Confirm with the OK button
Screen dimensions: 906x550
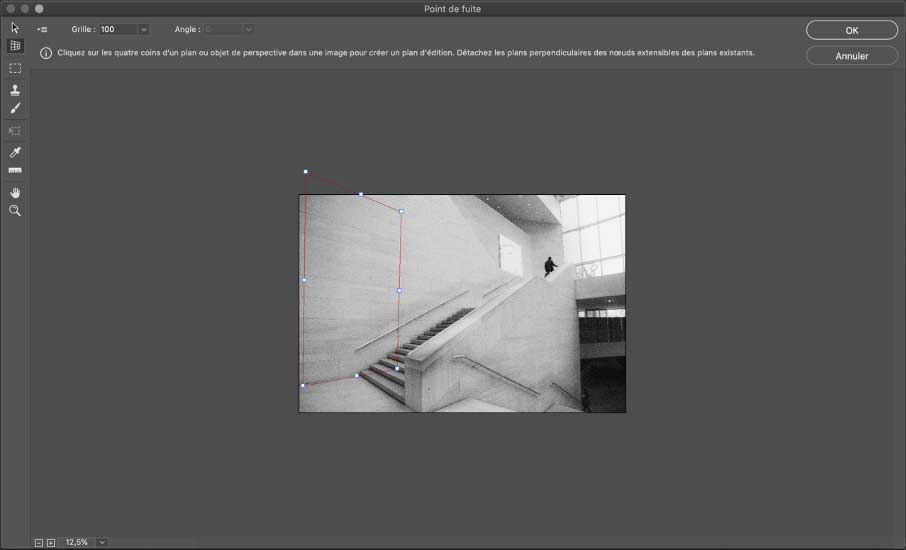click(851, 30)
